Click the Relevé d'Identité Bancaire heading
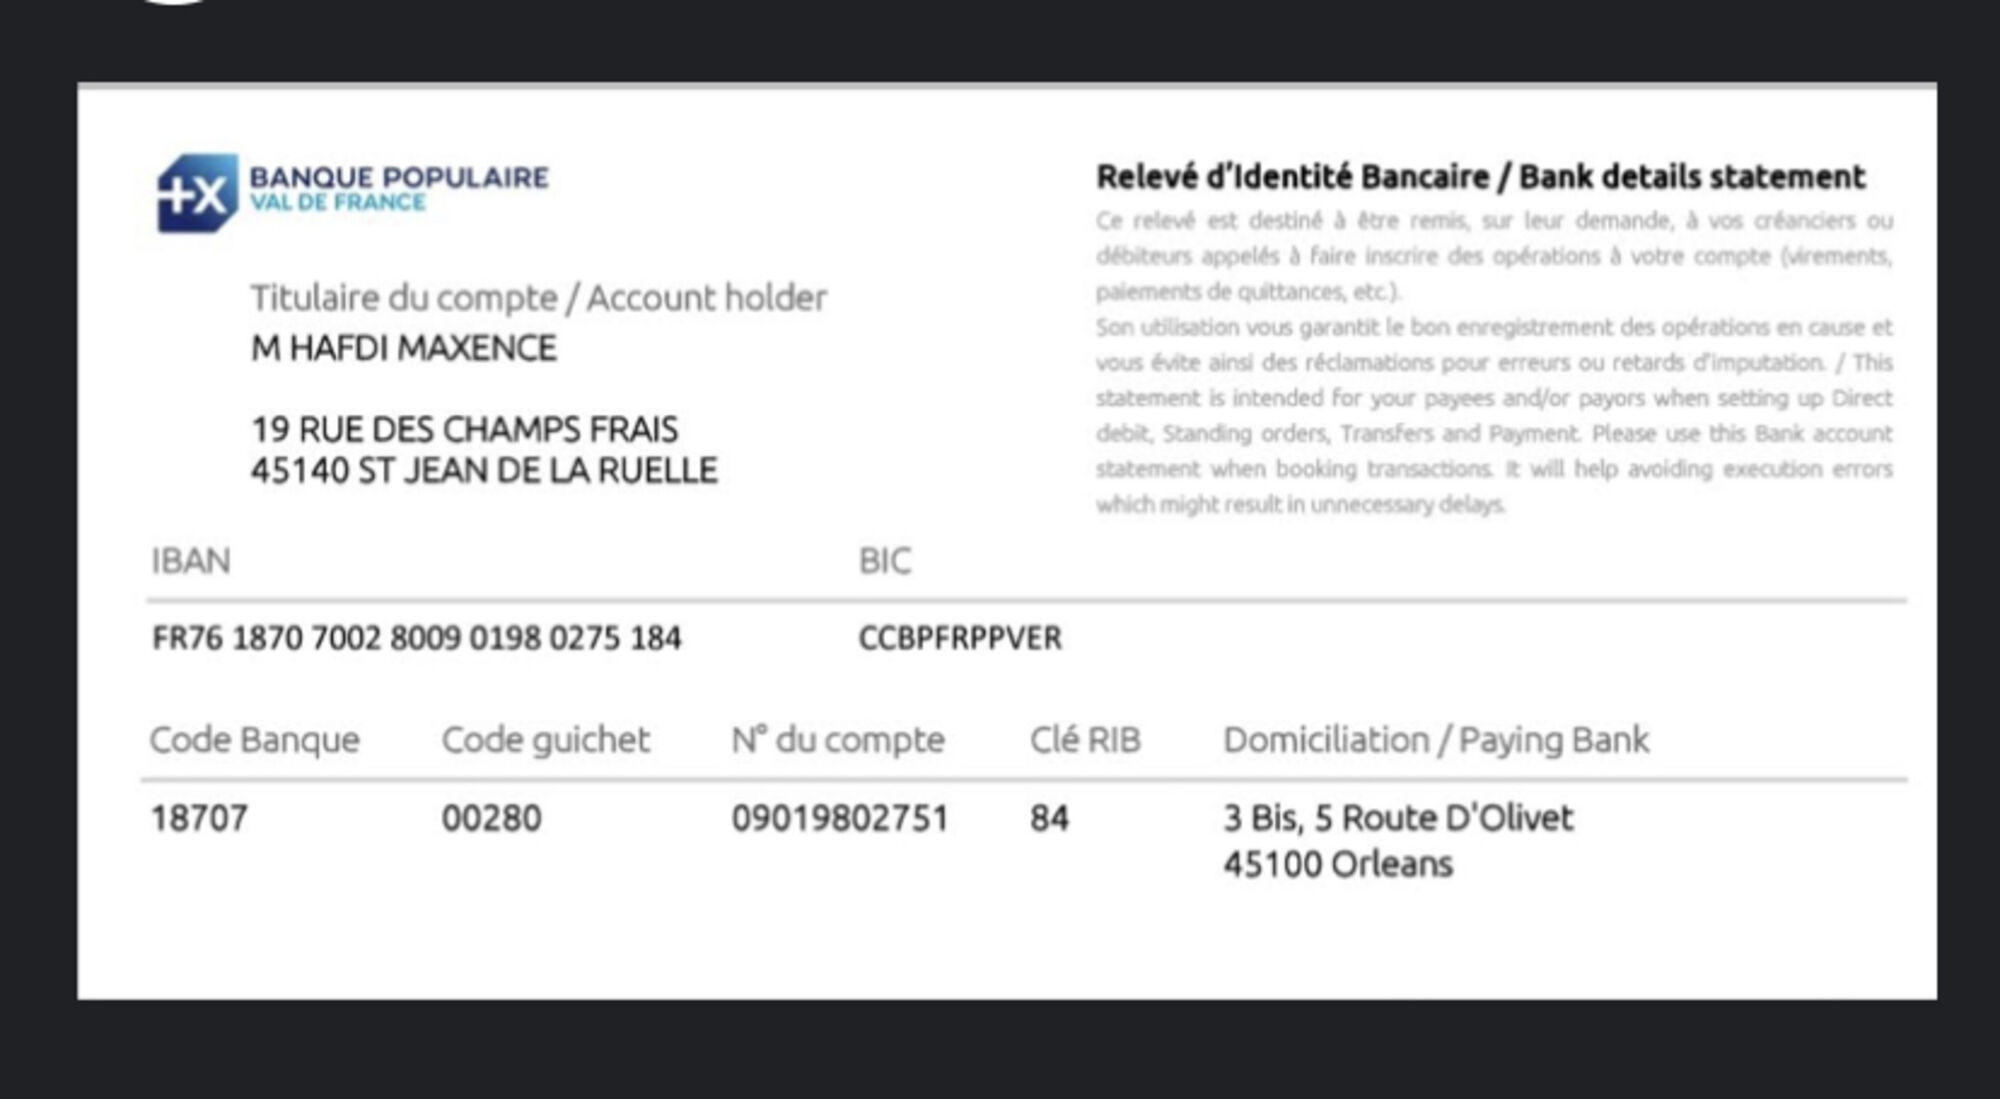The height and width of the screenshot is (1099, 2000). (x=1480, y=177)
